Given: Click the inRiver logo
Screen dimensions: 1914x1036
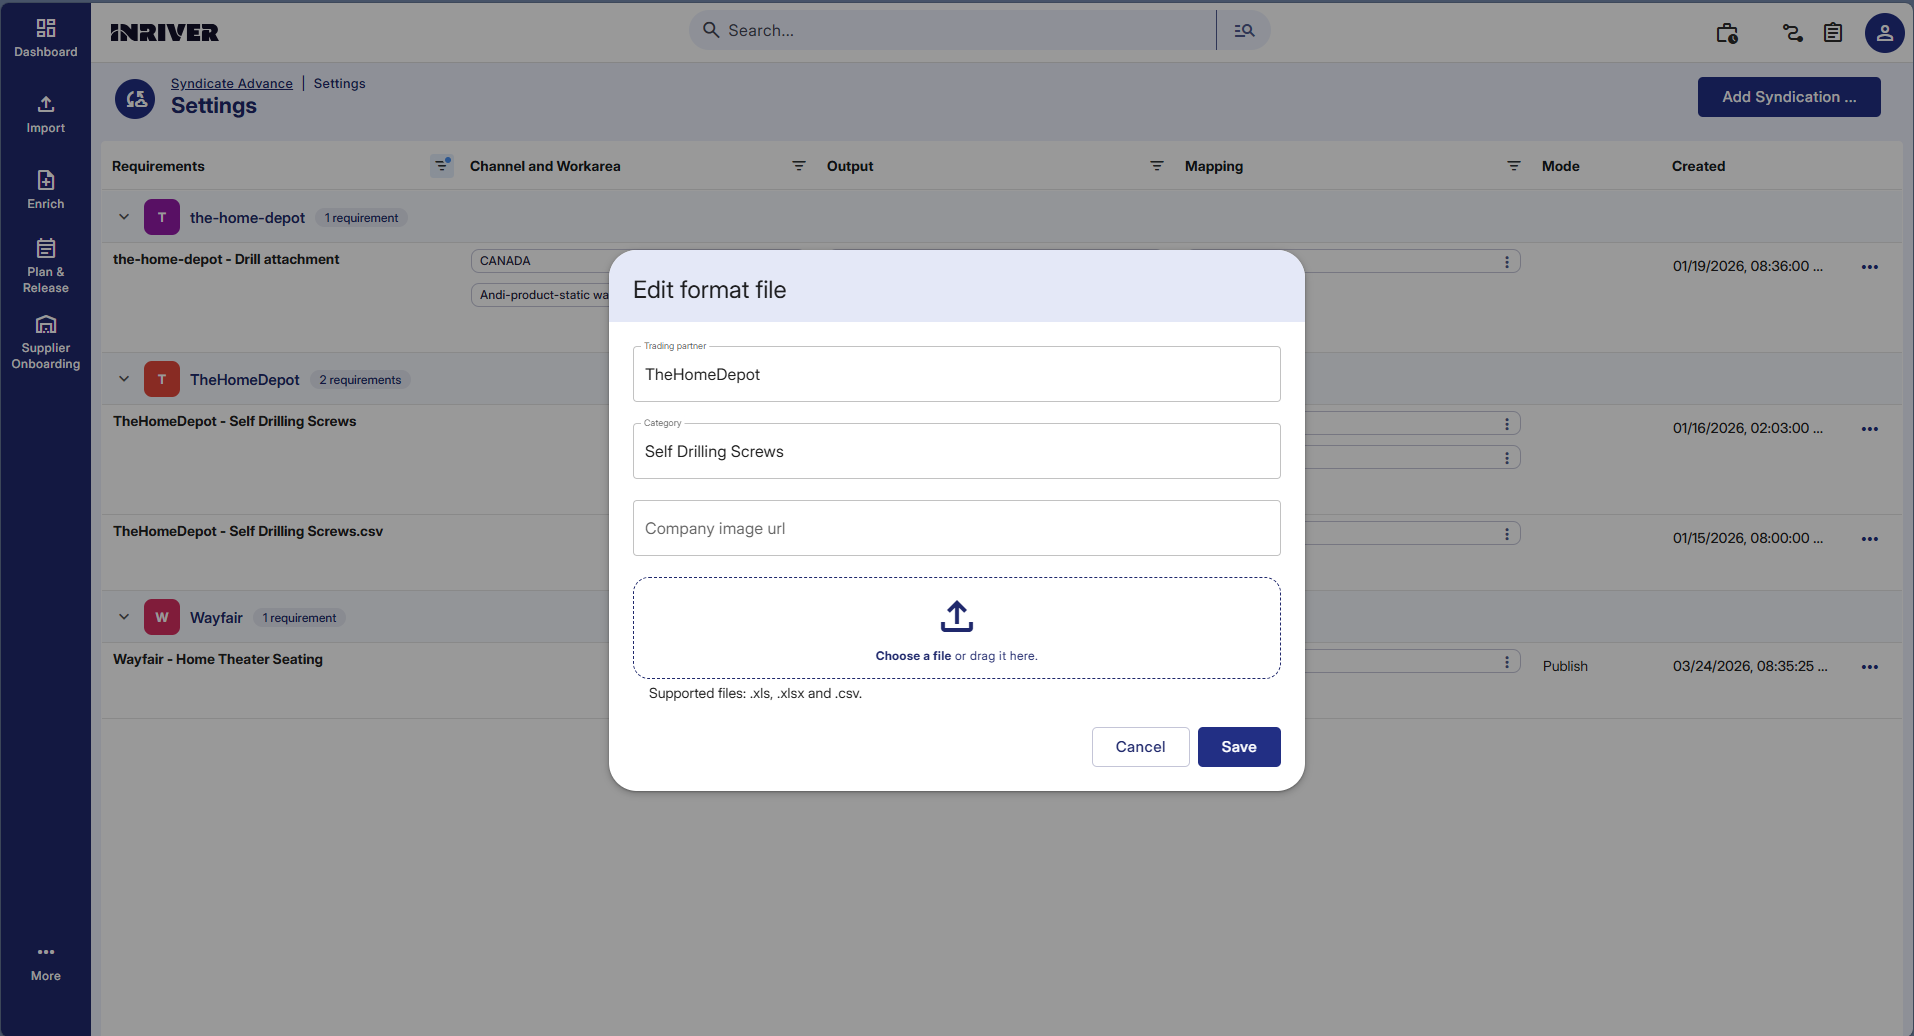Looking at the screenshot, I should tap(165, 32).
